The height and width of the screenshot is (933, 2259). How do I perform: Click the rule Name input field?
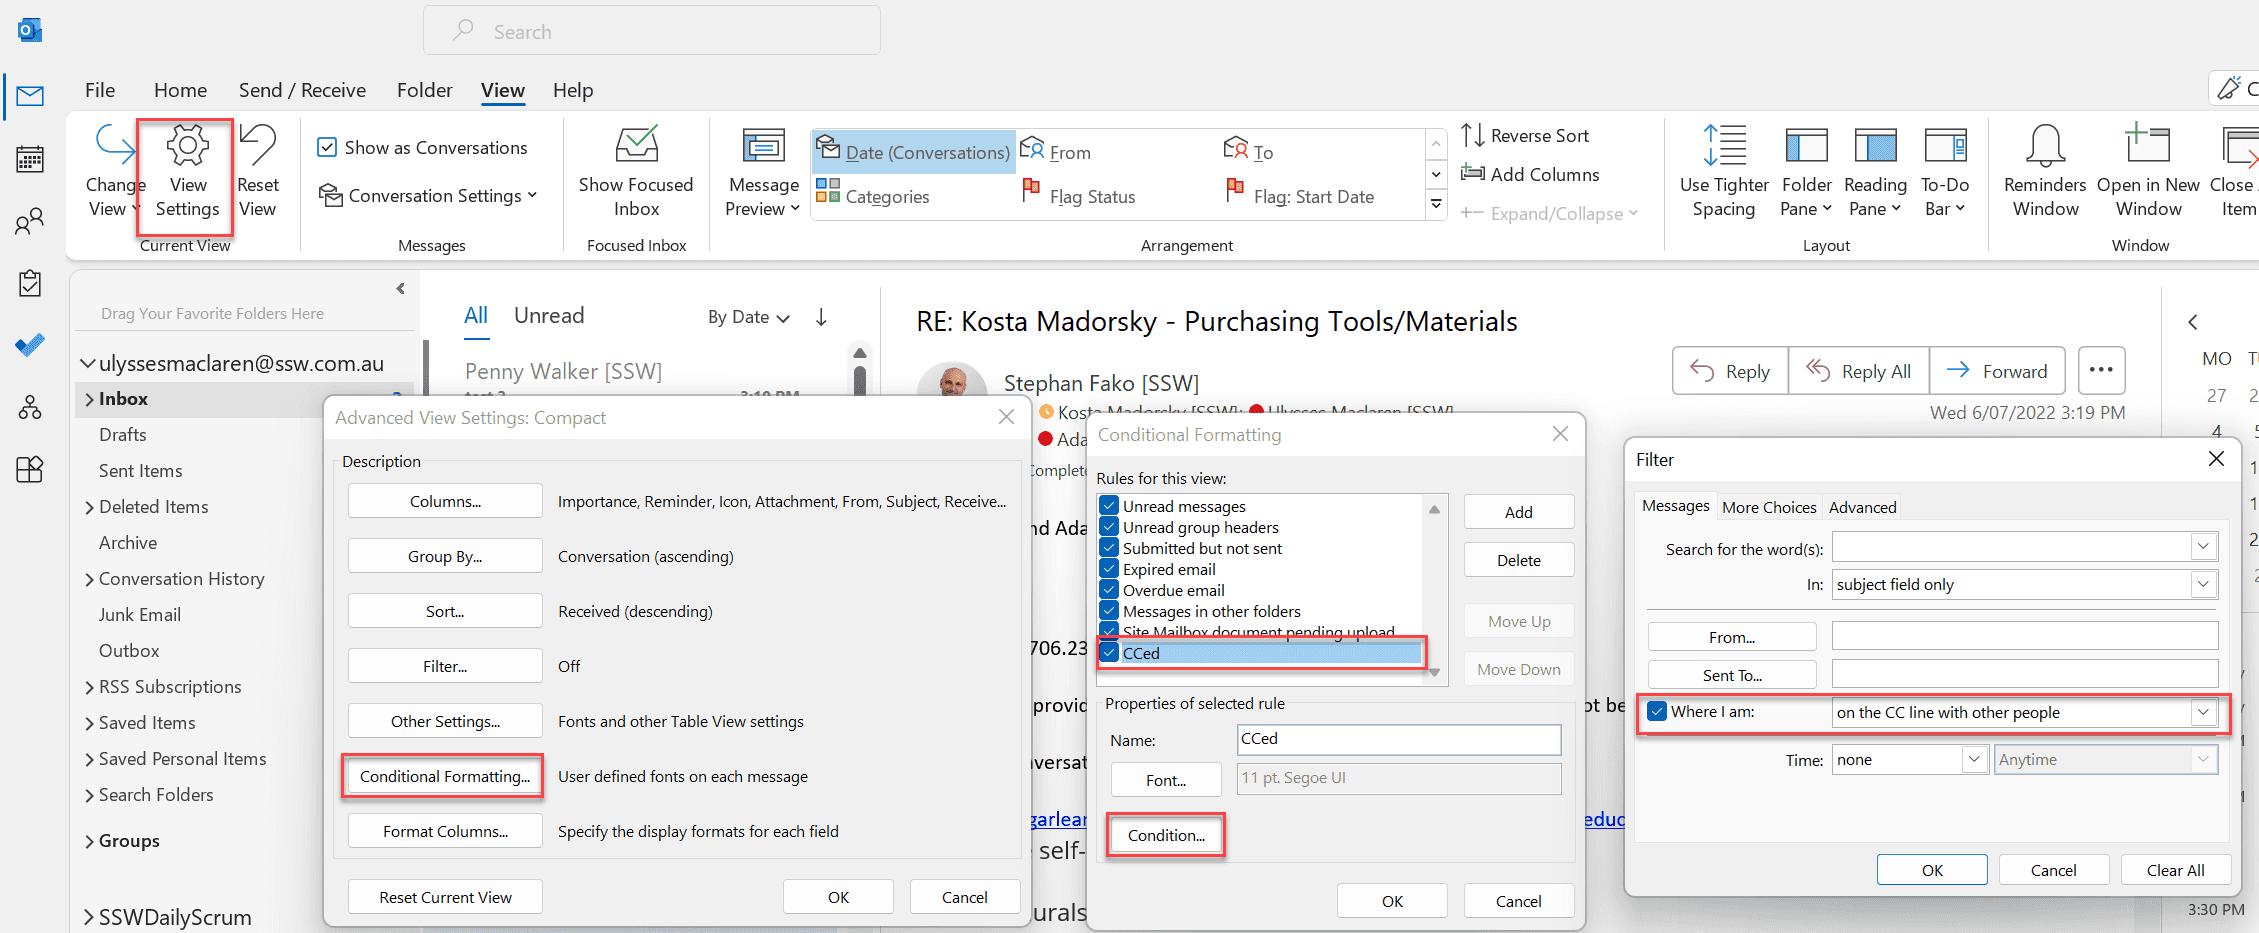(1398, 739)
